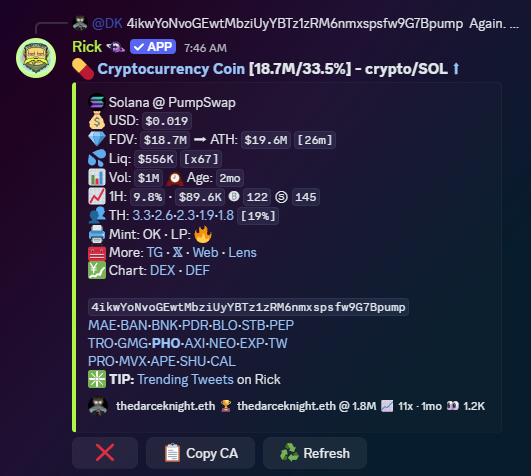
Task: Click Rick's bot avatar image
Action: coord(36,58)
